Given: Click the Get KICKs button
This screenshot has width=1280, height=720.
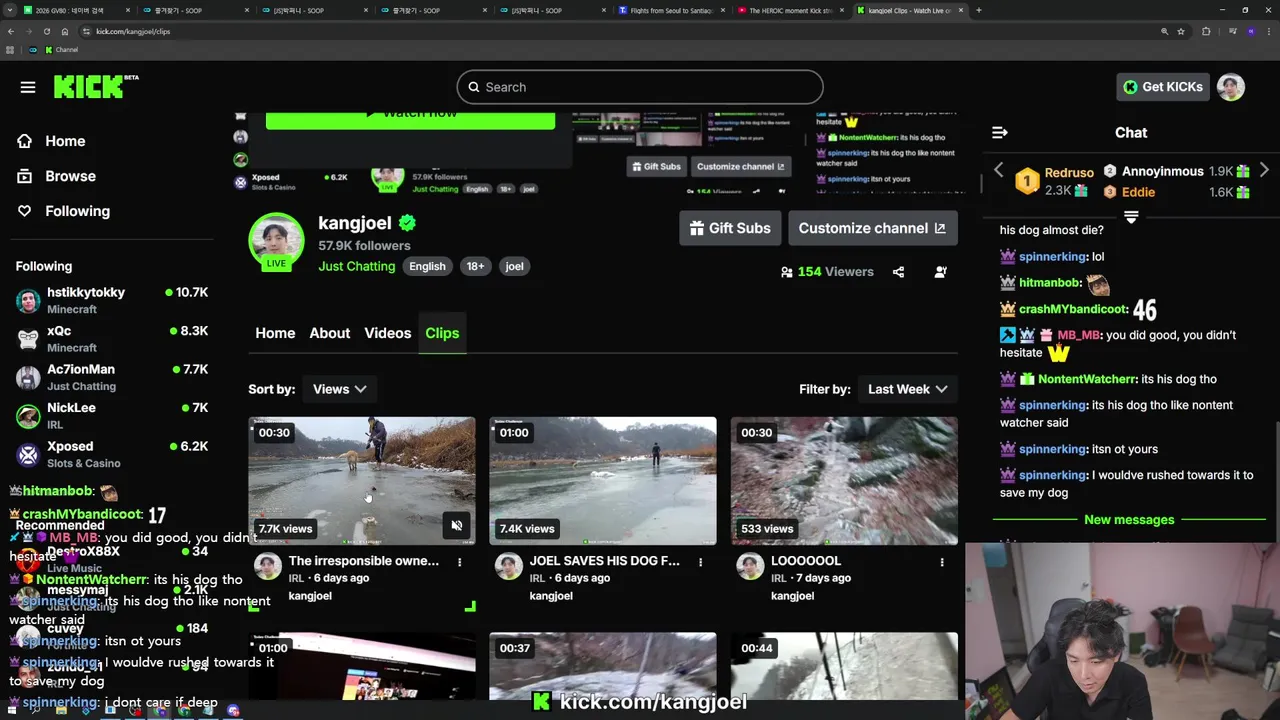Looking at the screenshot, I should click(x=1163, y=87).
